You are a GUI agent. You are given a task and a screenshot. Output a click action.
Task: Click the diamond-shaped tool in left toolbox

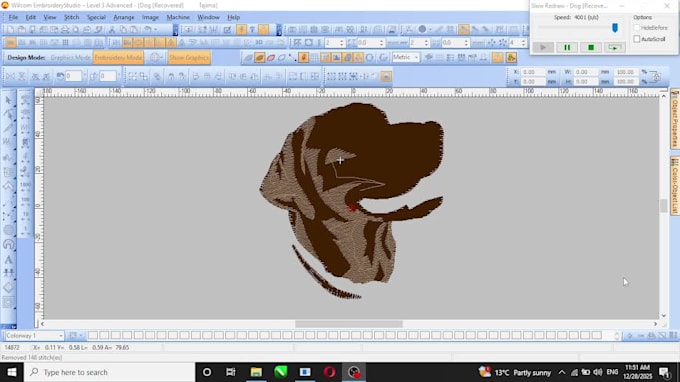8,287
